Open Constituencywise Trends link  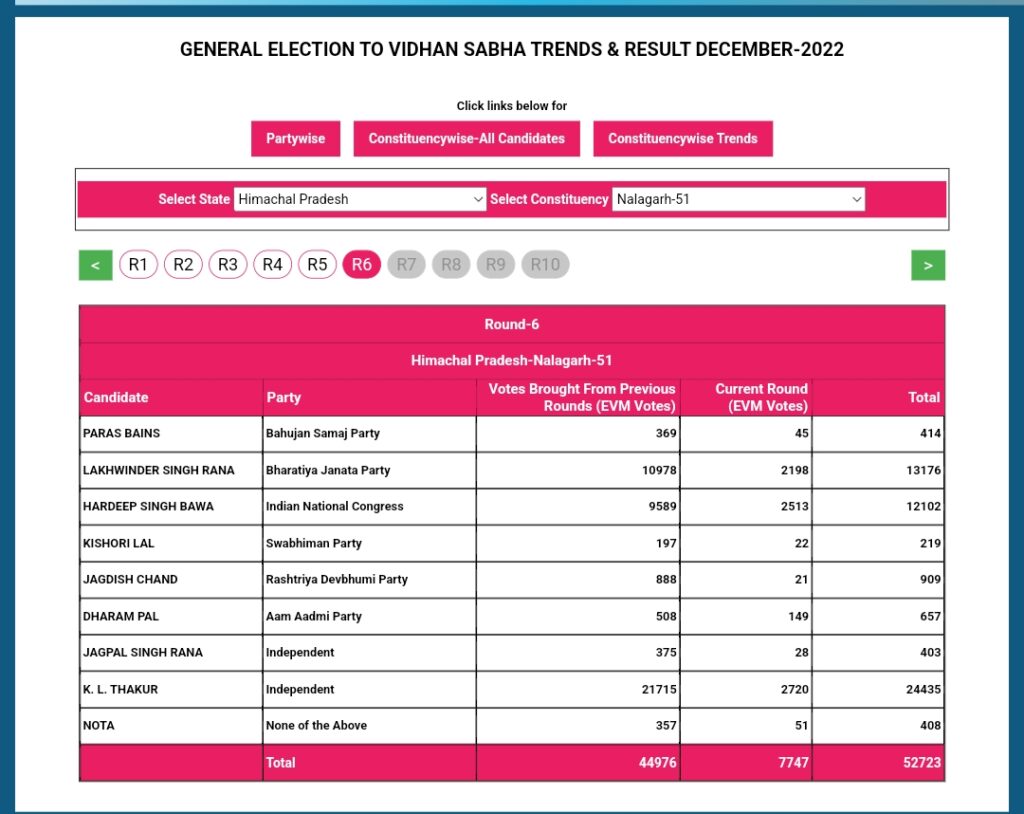(683, 138)
